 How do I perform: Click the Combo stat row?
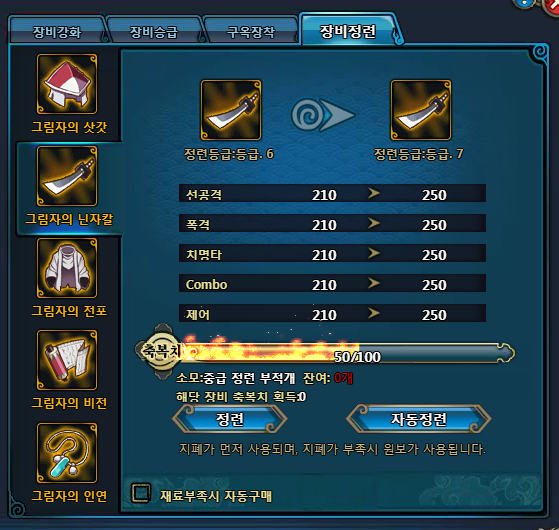332,283
